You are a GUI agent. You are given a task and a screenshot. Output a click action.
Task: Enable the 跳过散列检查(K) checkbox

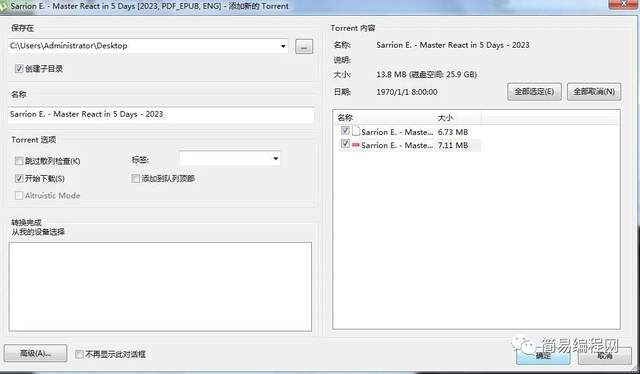tap(19, 161)
